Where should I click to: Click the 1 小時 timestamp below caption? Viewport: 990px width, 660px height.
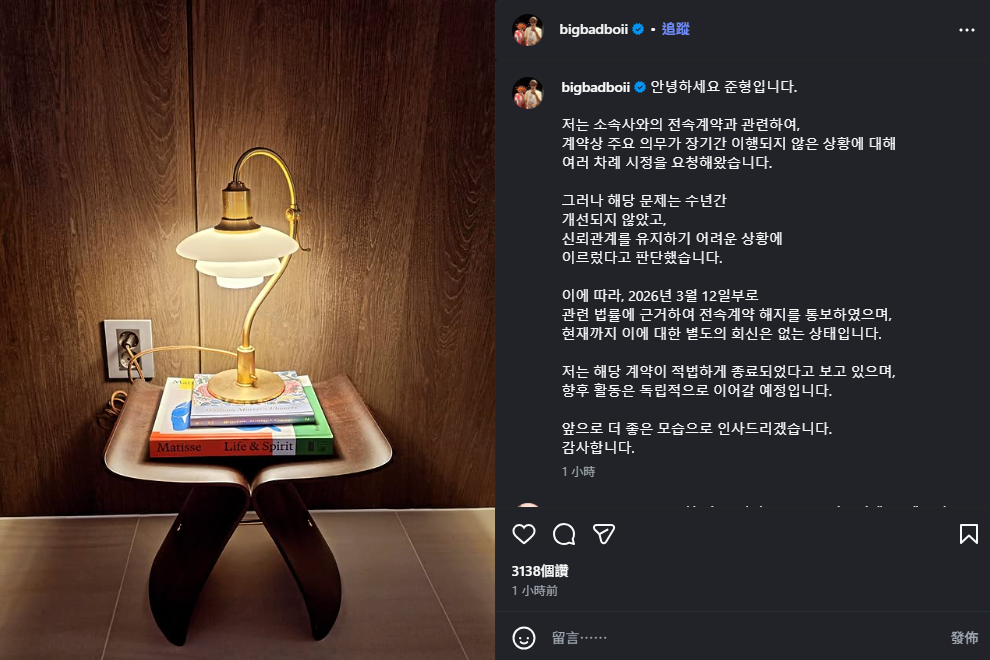pos(578,472)
